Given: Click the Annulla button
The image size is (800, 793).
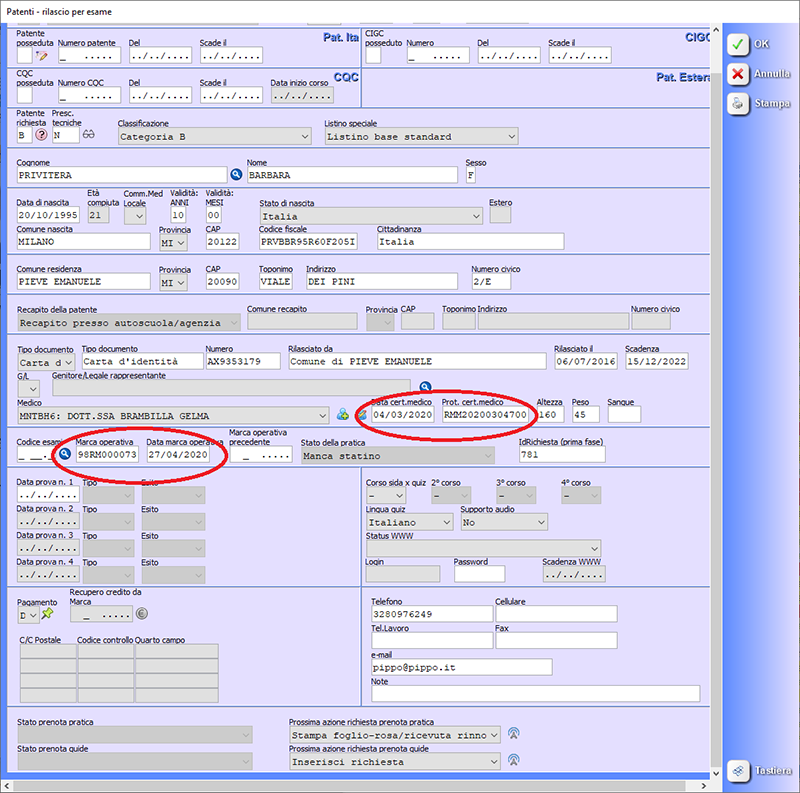Looking at the screenshot, I should pos(759,74).
